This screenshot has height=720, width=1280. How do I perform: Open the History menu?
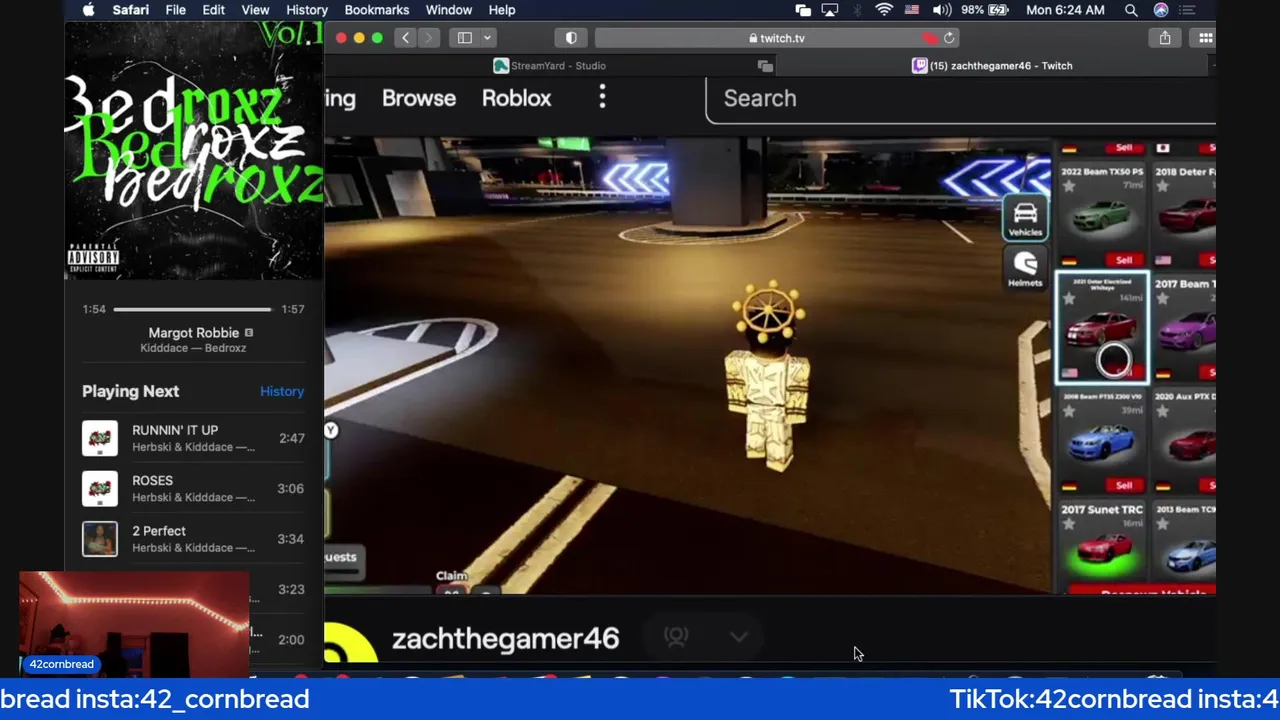307,10
